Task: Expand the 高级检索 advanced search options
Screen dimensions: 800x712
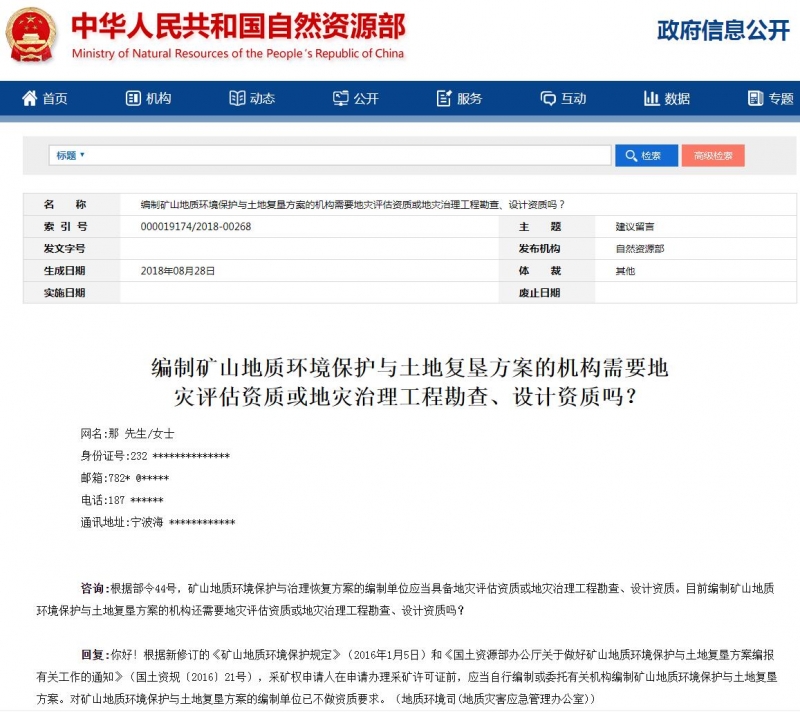Action: click(x=714, y=155)
